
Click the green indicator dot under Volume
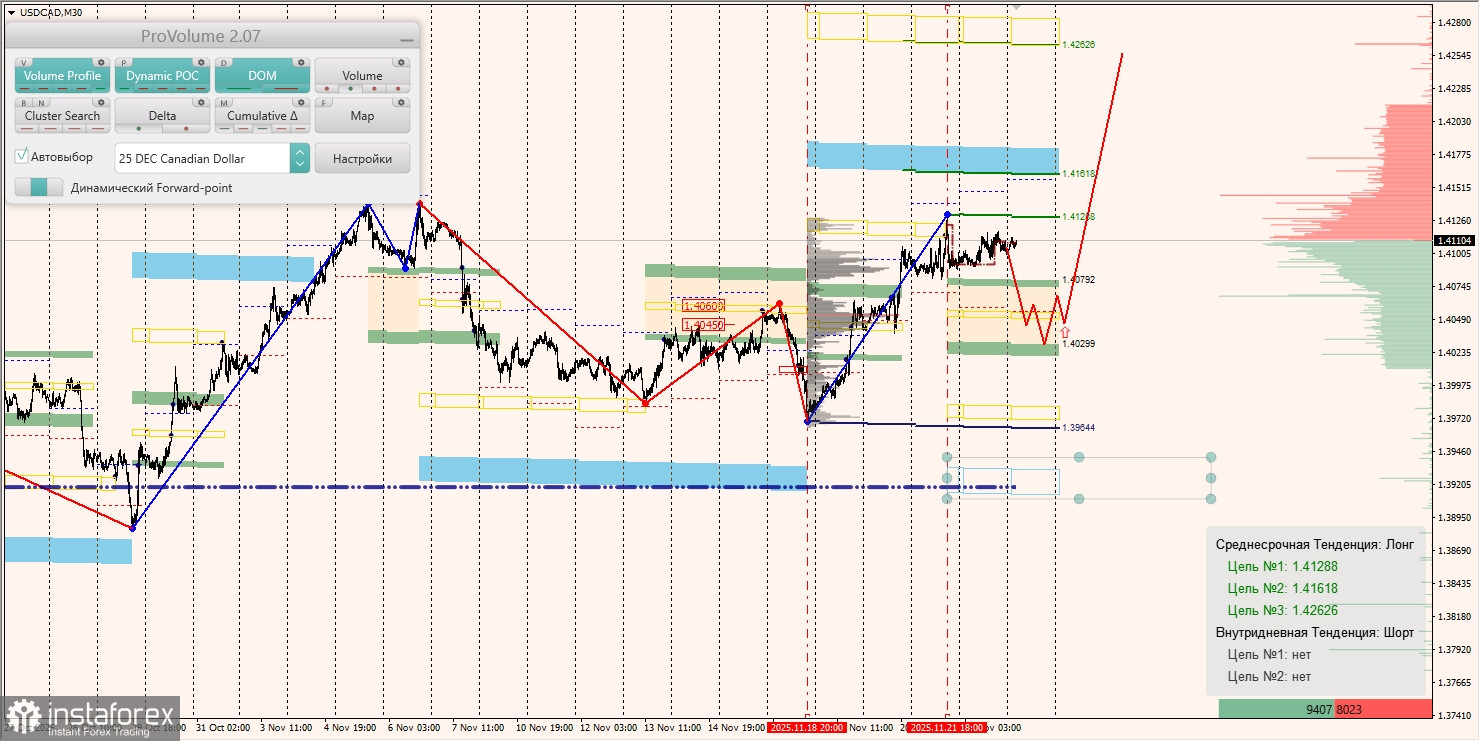pyautogui.click(x=351, y=89)
